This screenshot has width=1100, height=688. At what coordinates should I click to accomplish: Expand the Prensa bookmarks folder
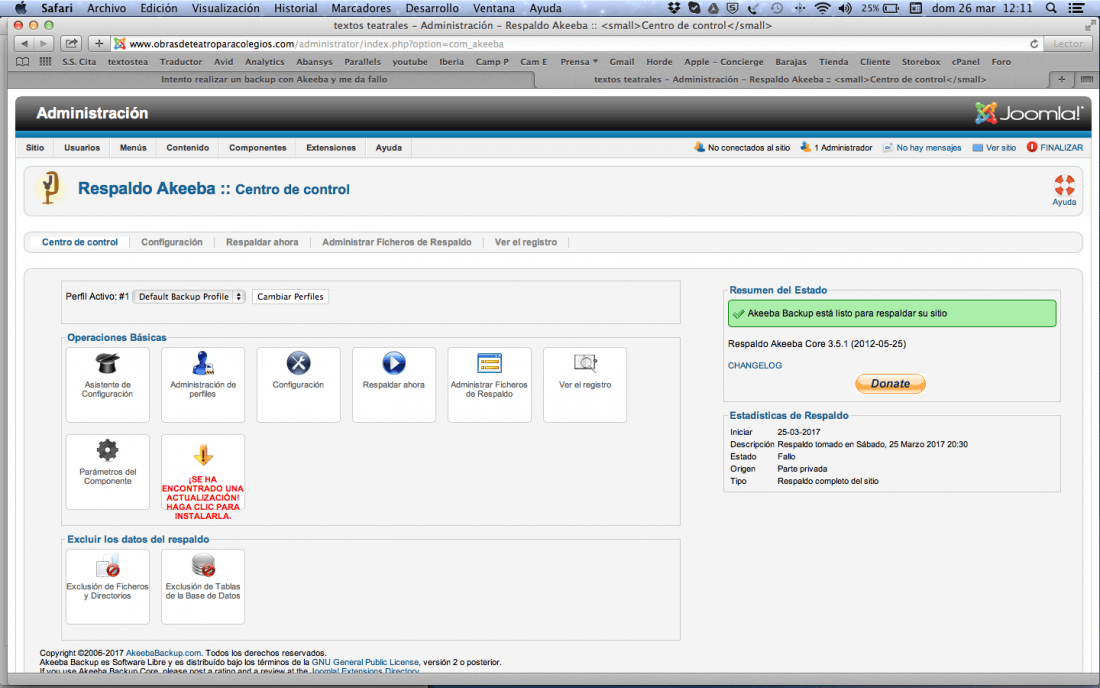click(579, 62)
